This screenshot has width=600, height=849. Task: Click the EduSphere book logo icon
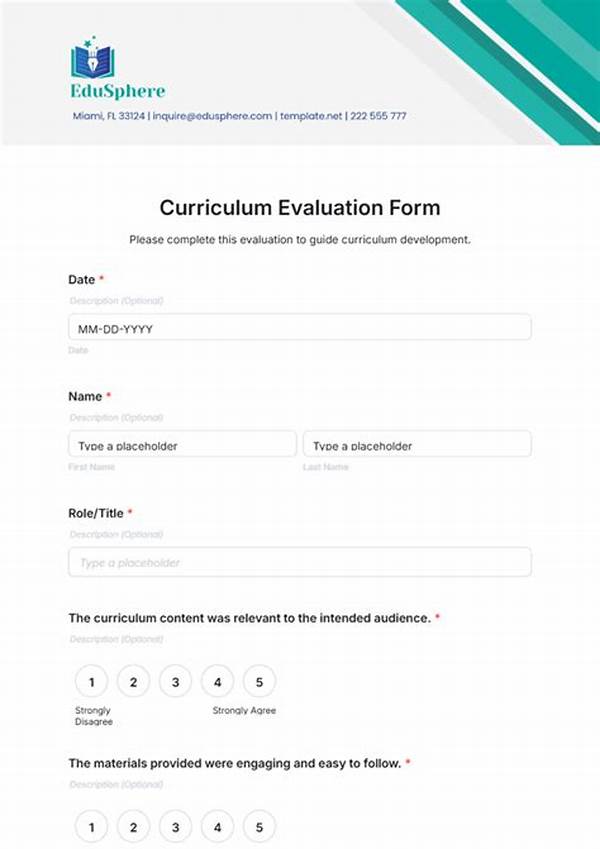click(x=93, y=59)
